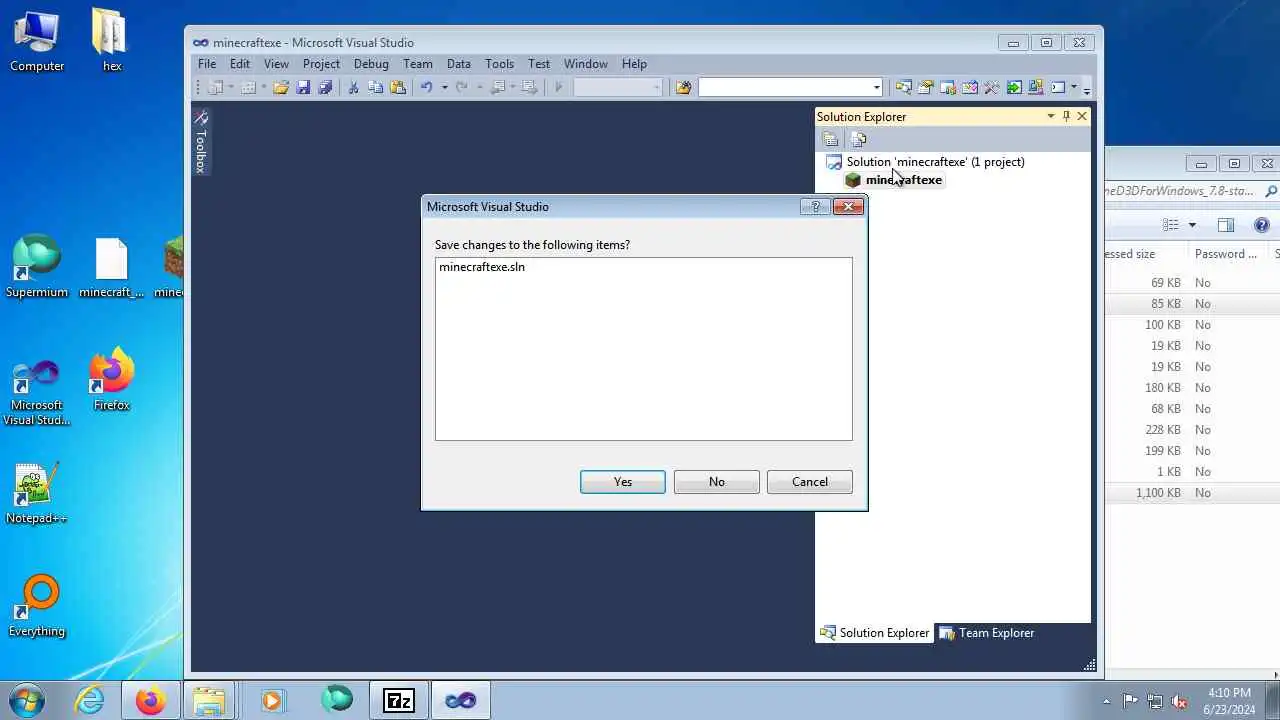
Task: Open the Redo history dropdown arrow
Action: point(478,88)
